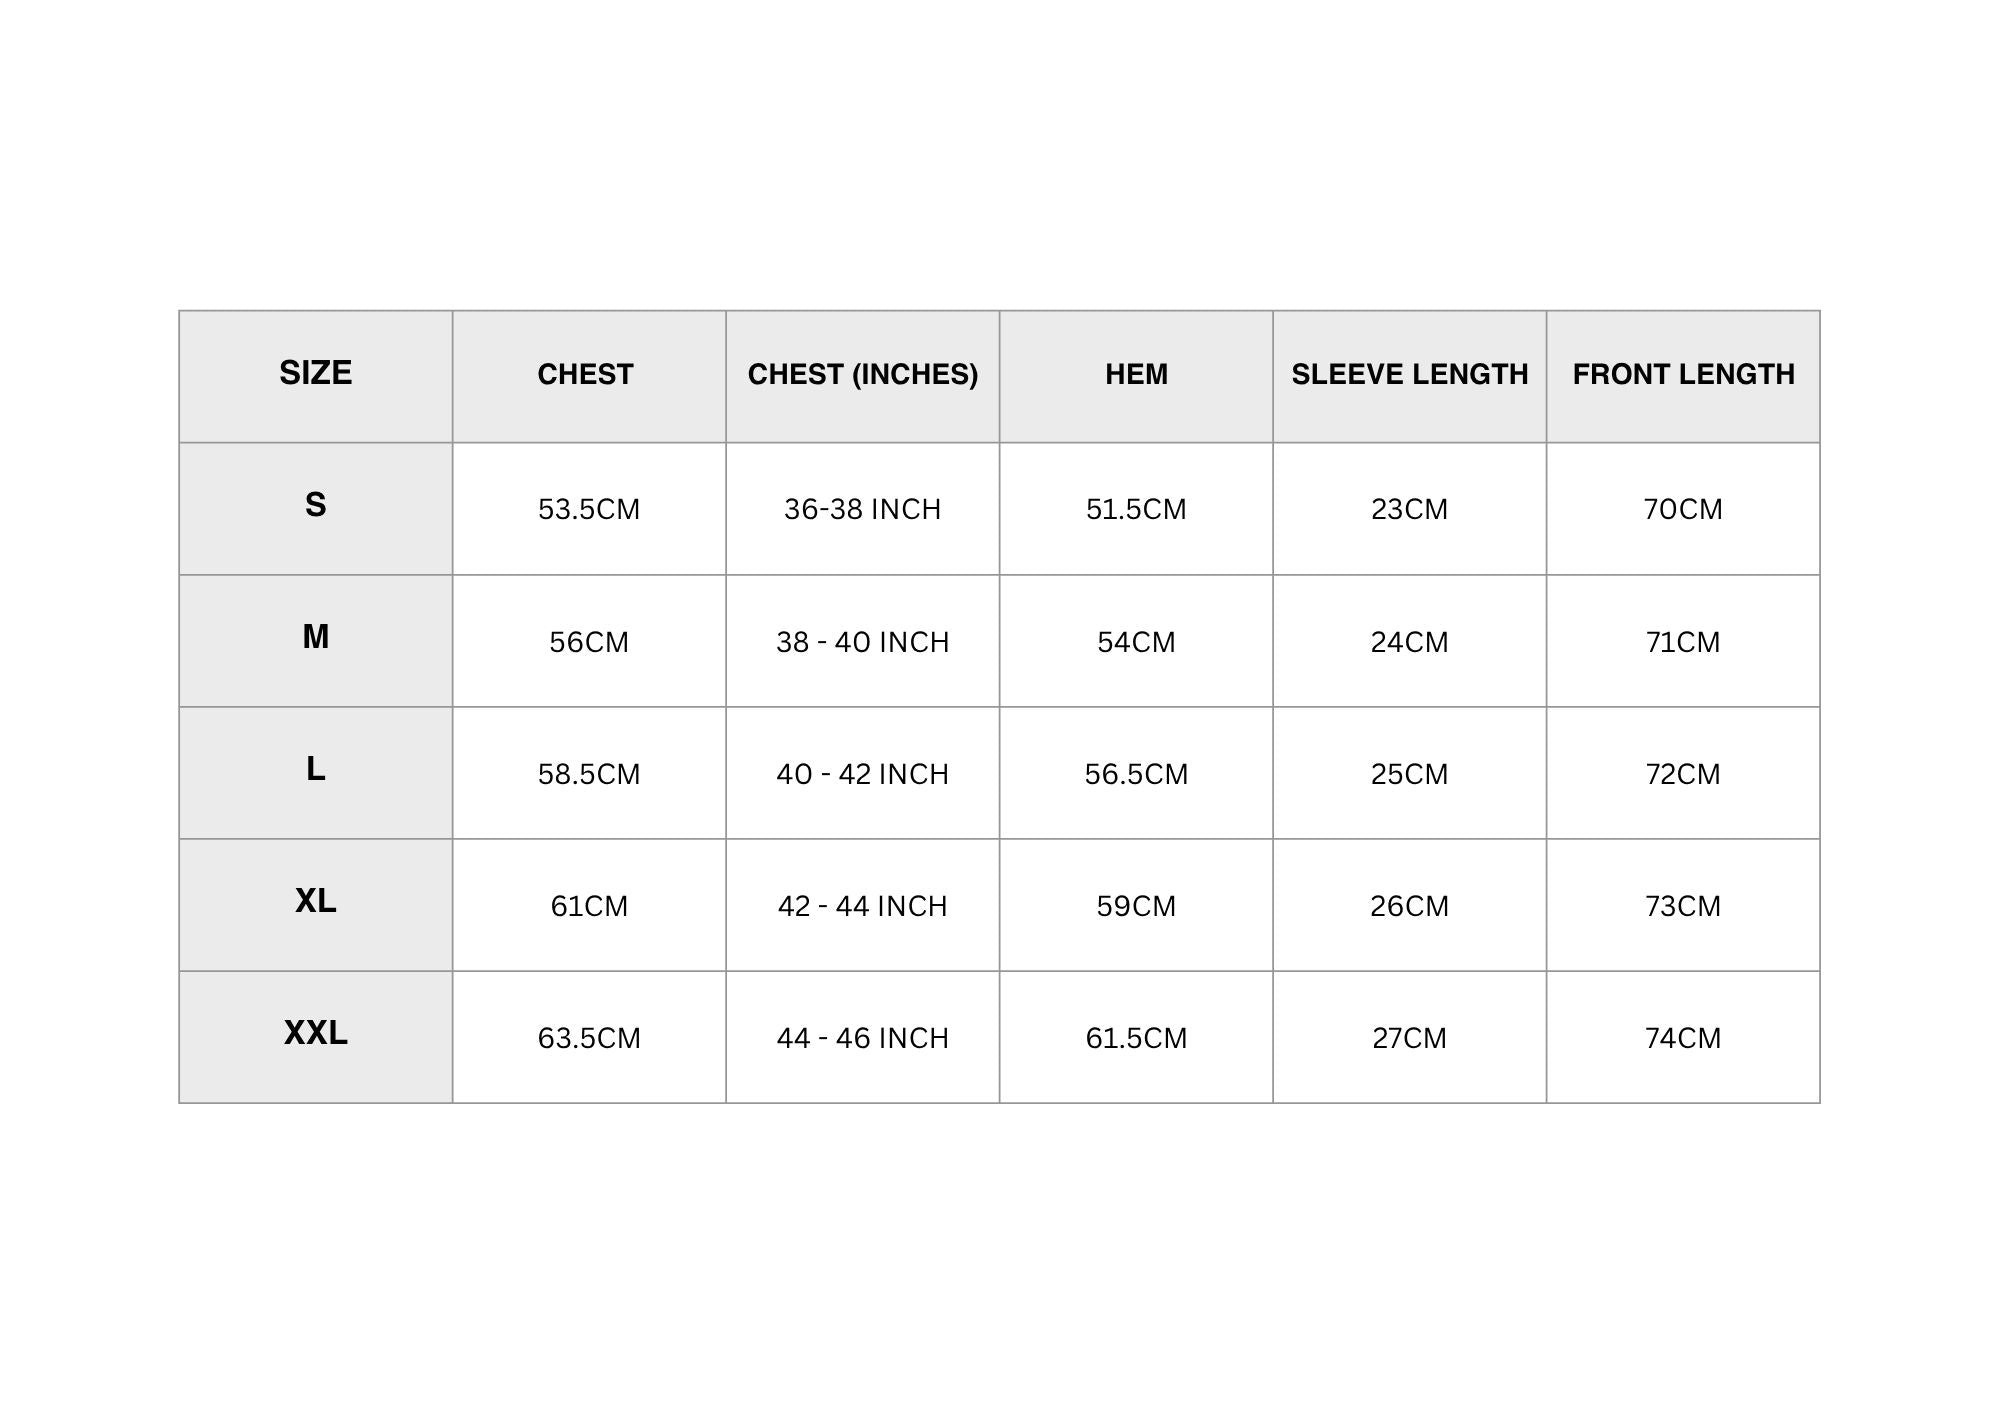The width and height of the screenshot is (2000, 1414).
Task: Select the 42 - 44 INCH cell
Action: [862, 906]
